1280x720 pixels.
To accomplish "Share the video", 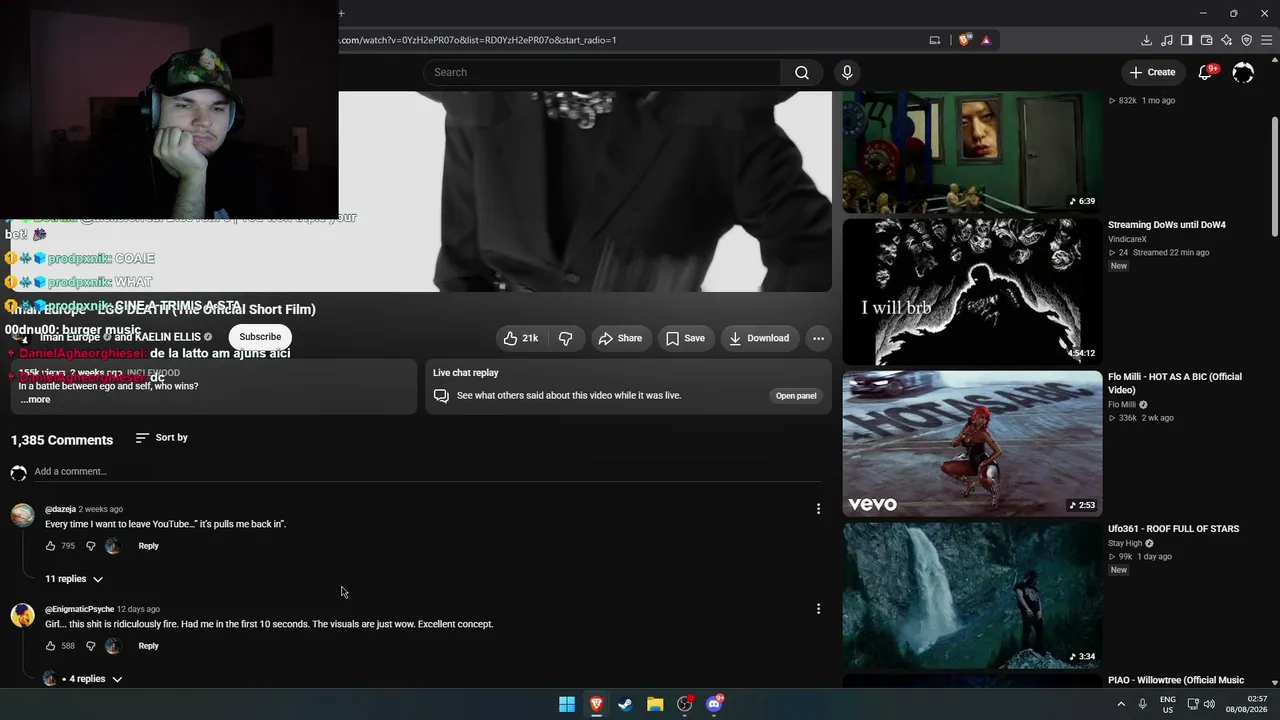I will click(x=620, y=338).
